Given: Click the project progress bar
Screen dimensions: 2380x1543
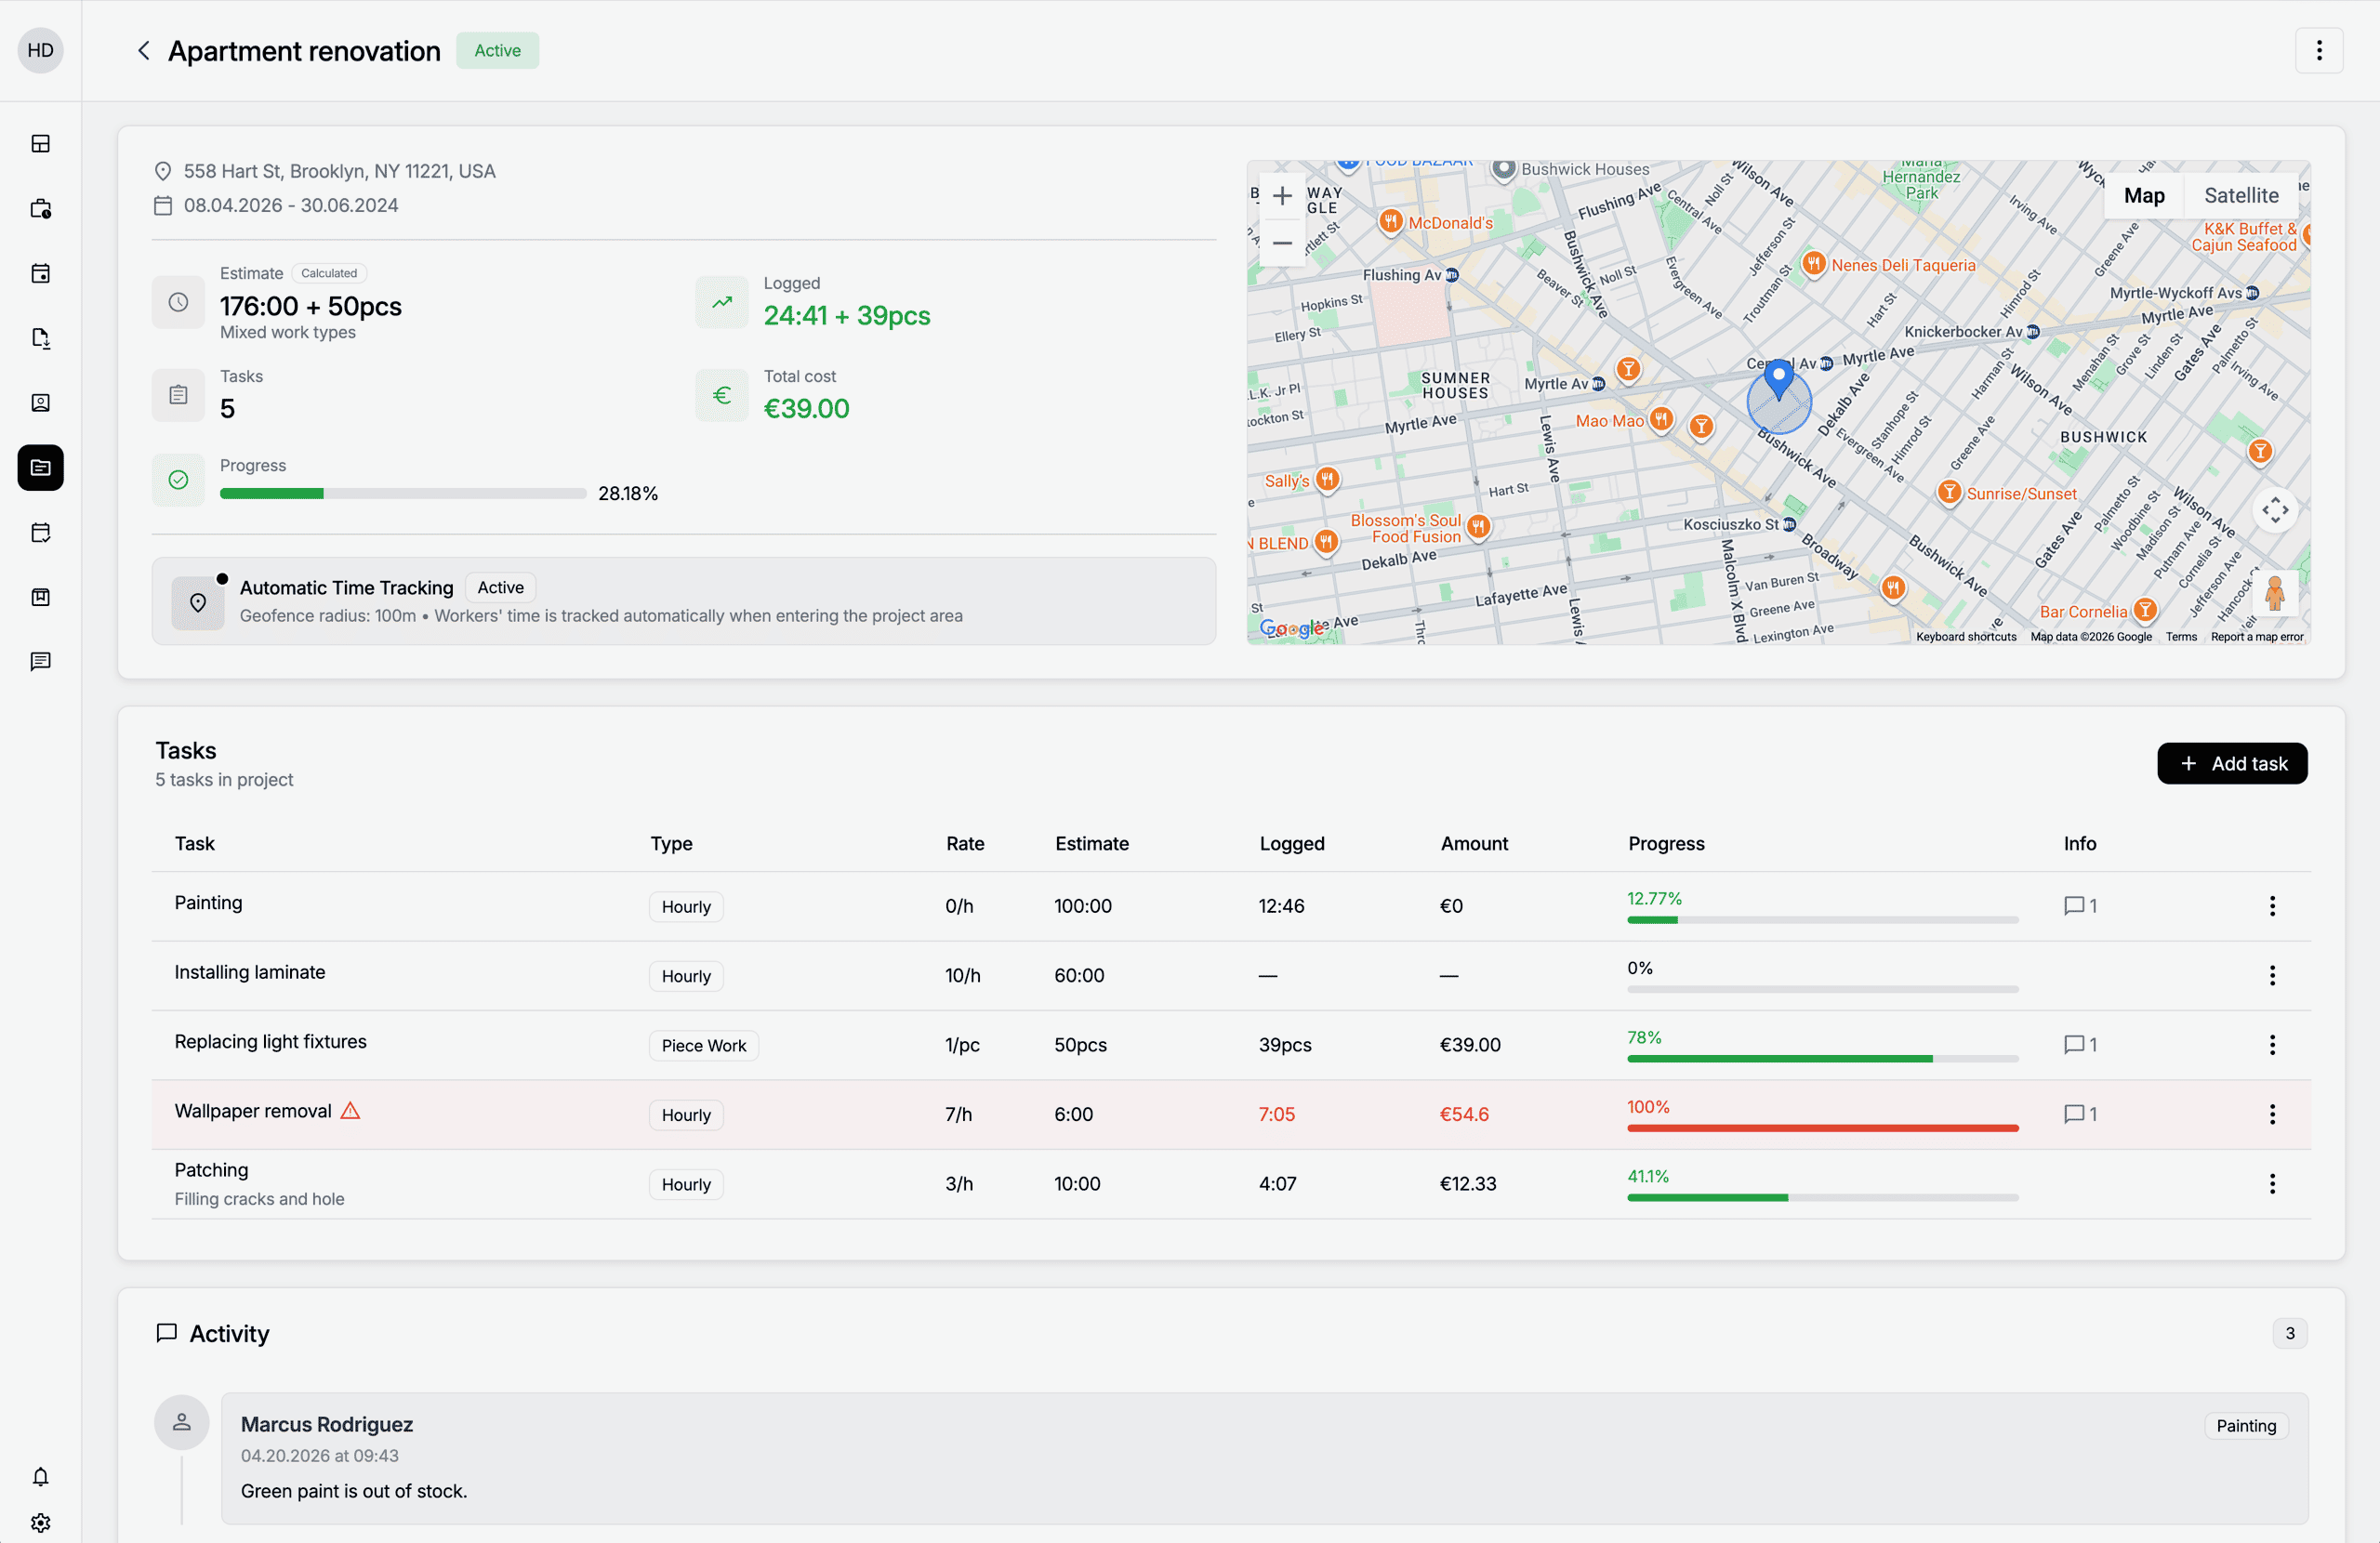Looking at the screenshot, I should pos(403,494).
